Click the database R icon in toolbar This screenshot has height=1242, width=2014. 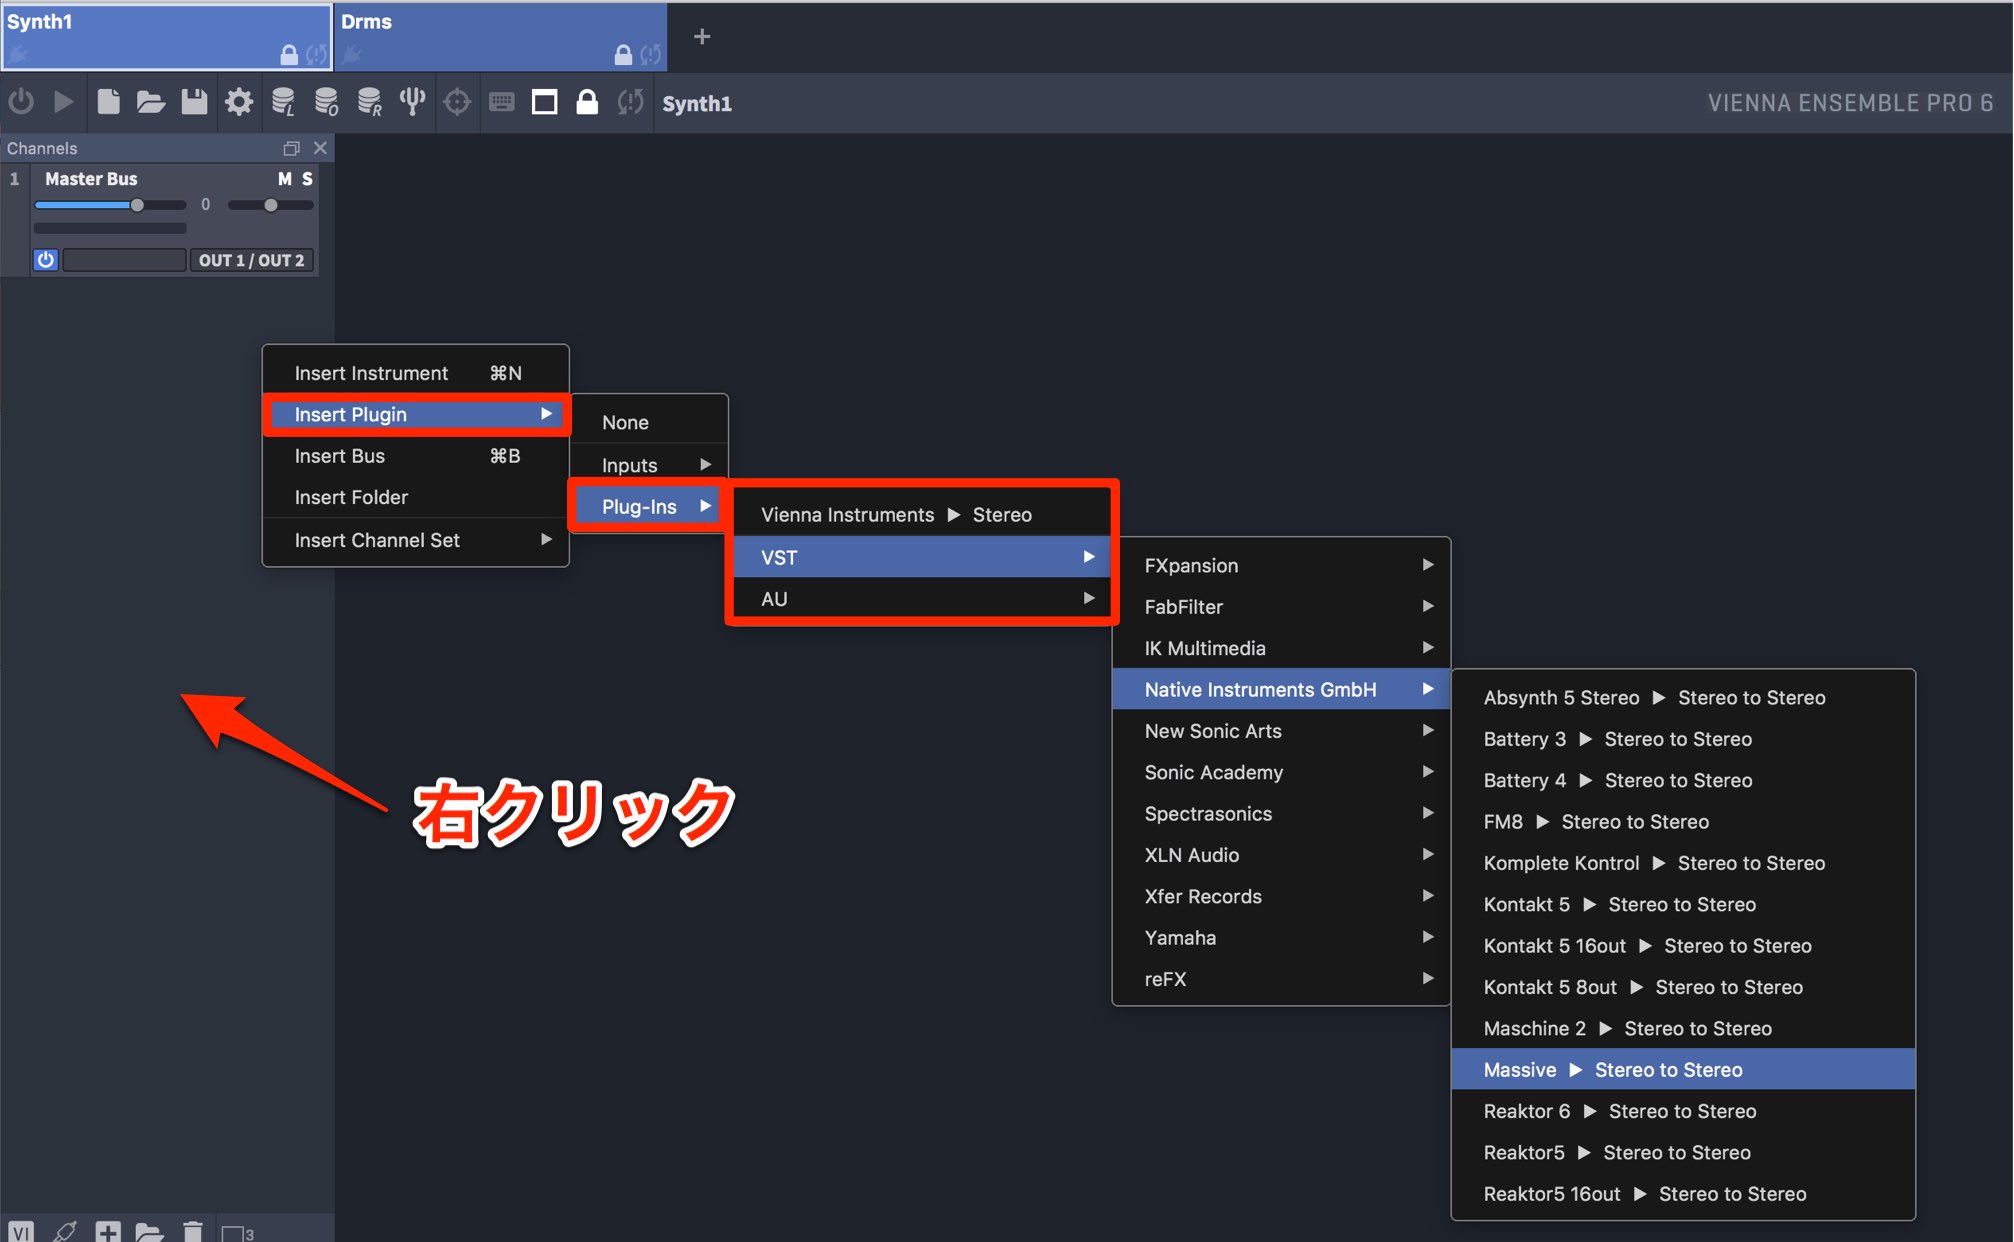click(x=369, y=102)
